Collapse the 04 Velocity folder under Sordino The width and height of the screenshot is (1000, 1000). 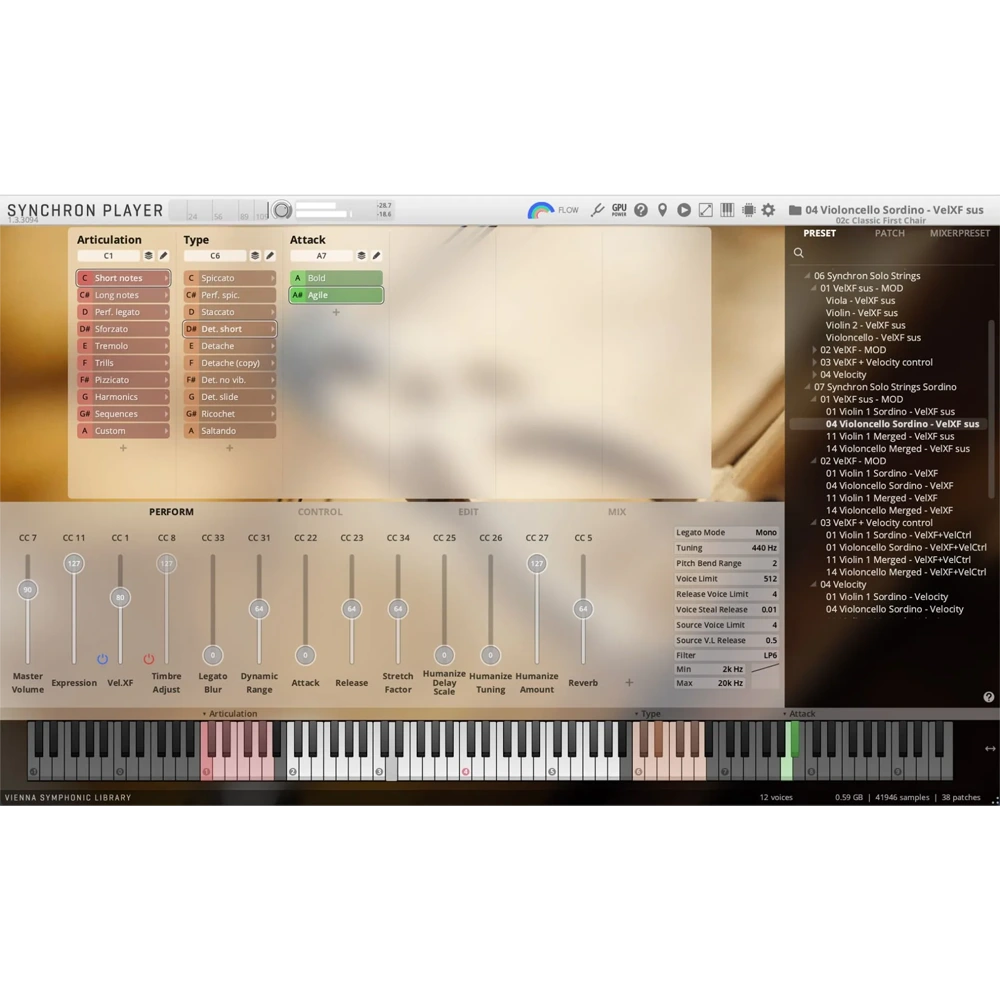pos(814,585)
